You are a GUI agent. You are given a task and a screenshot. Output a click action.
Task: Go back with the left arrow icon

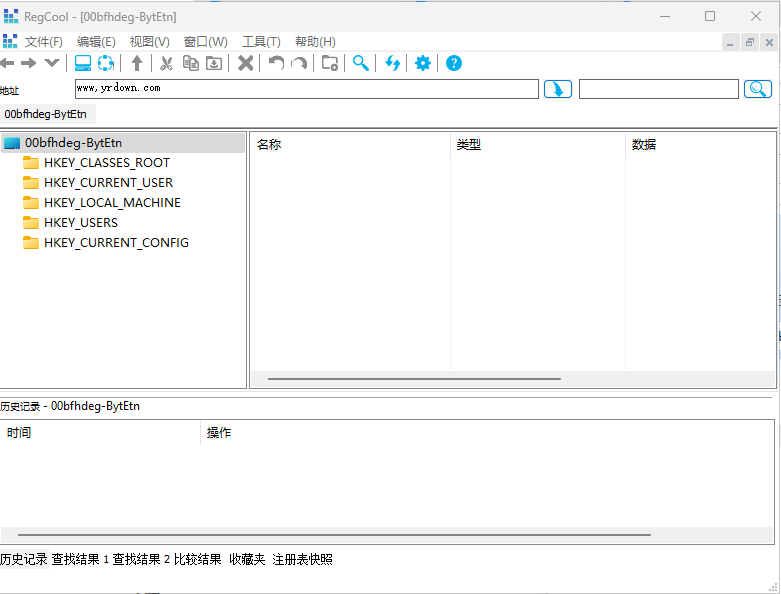[7, 63]
